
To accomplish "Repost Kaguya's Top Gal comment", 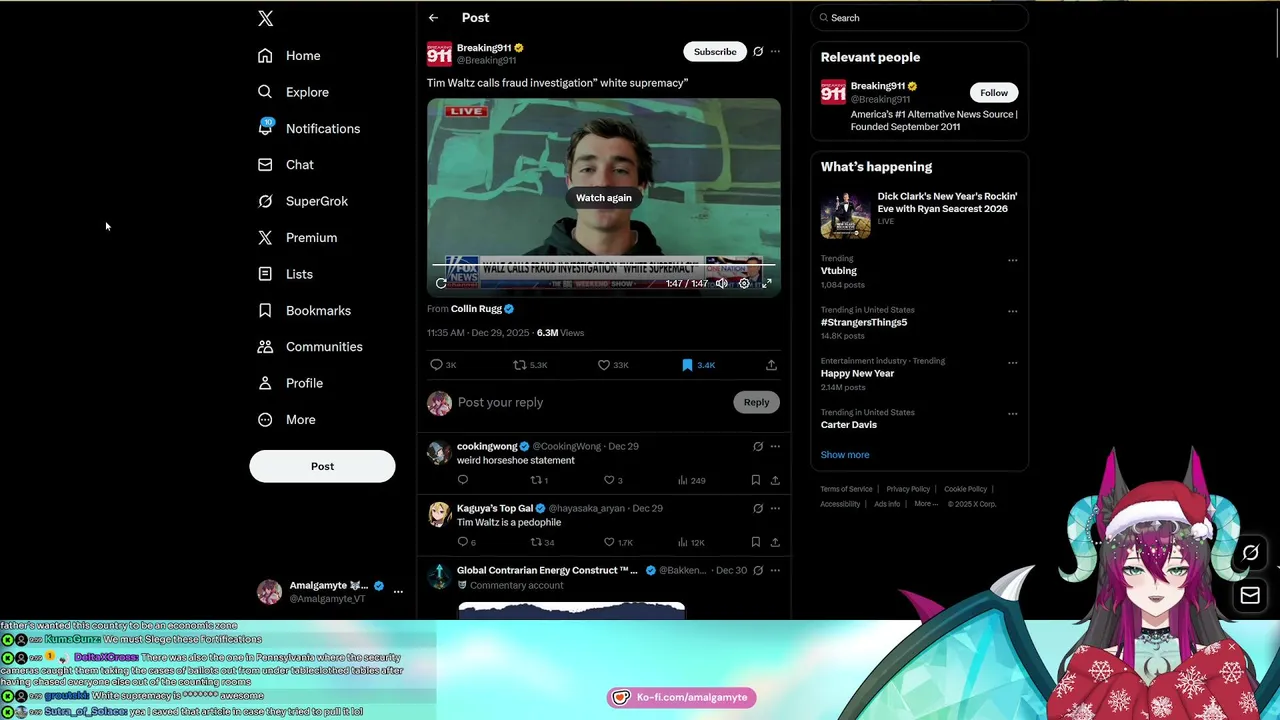I will click(542, 542).
